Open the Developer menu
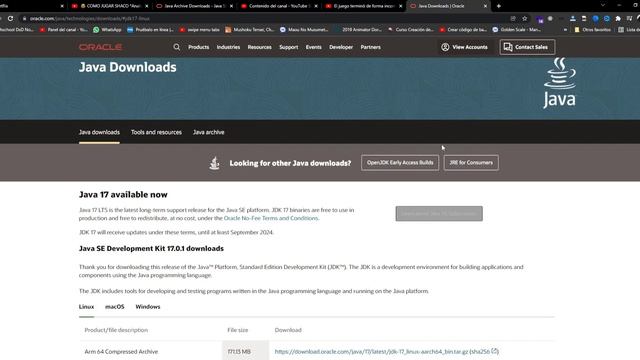640x360 pixels. 341,47
